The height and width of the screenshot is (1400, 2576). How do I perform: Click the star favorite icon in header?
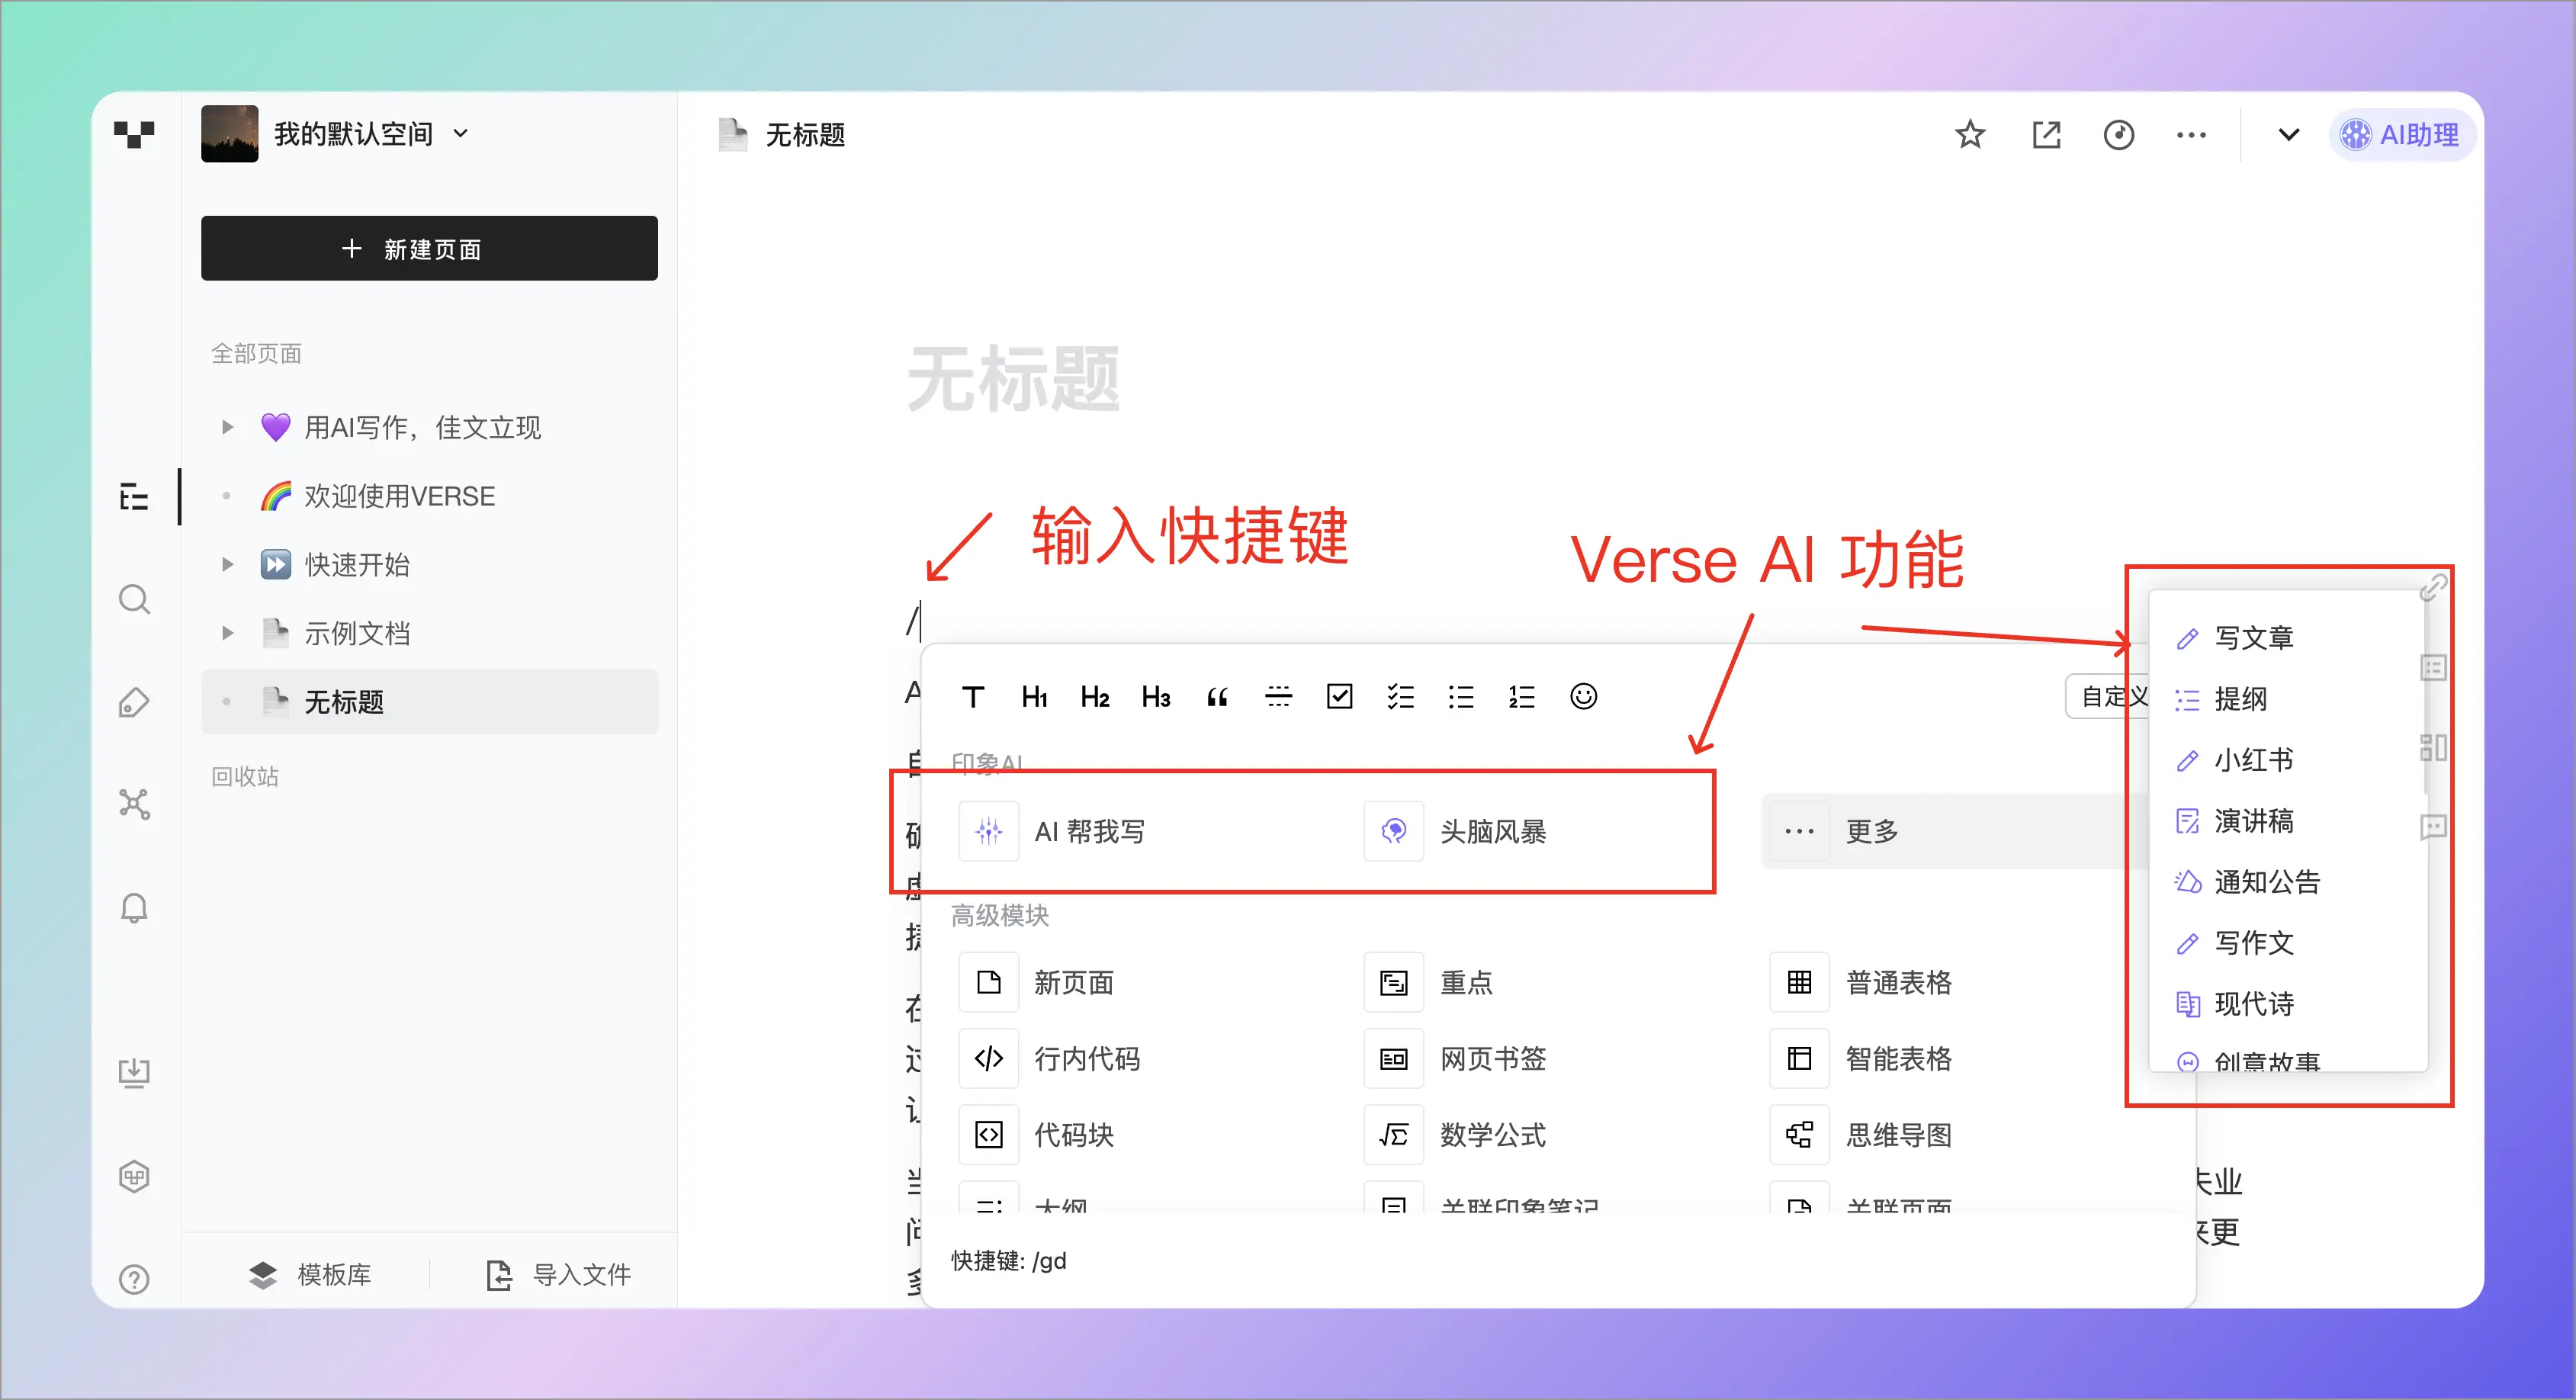pos(1970,134)
